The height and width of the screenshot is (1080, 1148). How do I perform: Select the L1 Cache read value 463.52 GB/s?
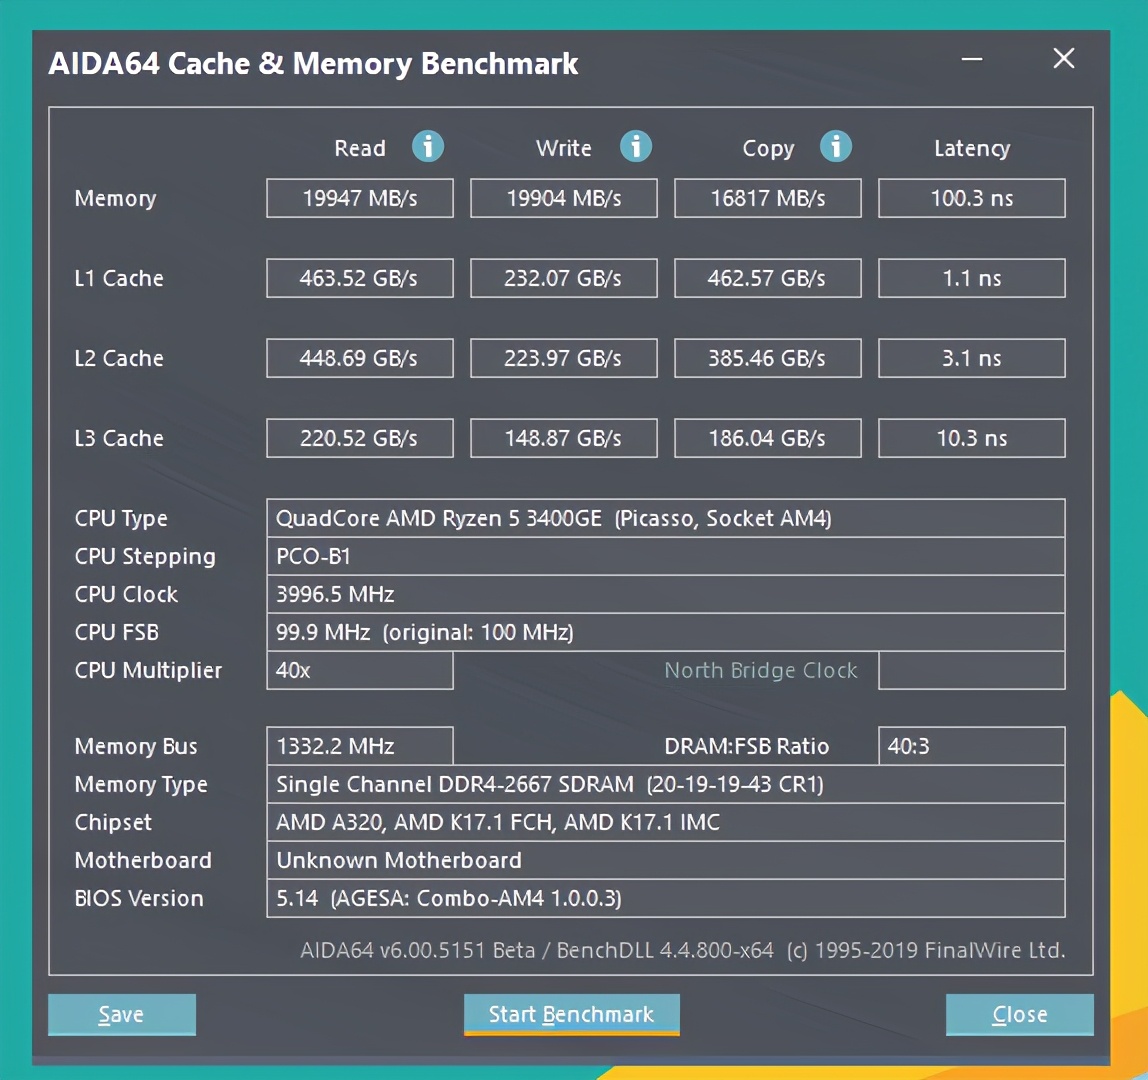click(359, 278)
